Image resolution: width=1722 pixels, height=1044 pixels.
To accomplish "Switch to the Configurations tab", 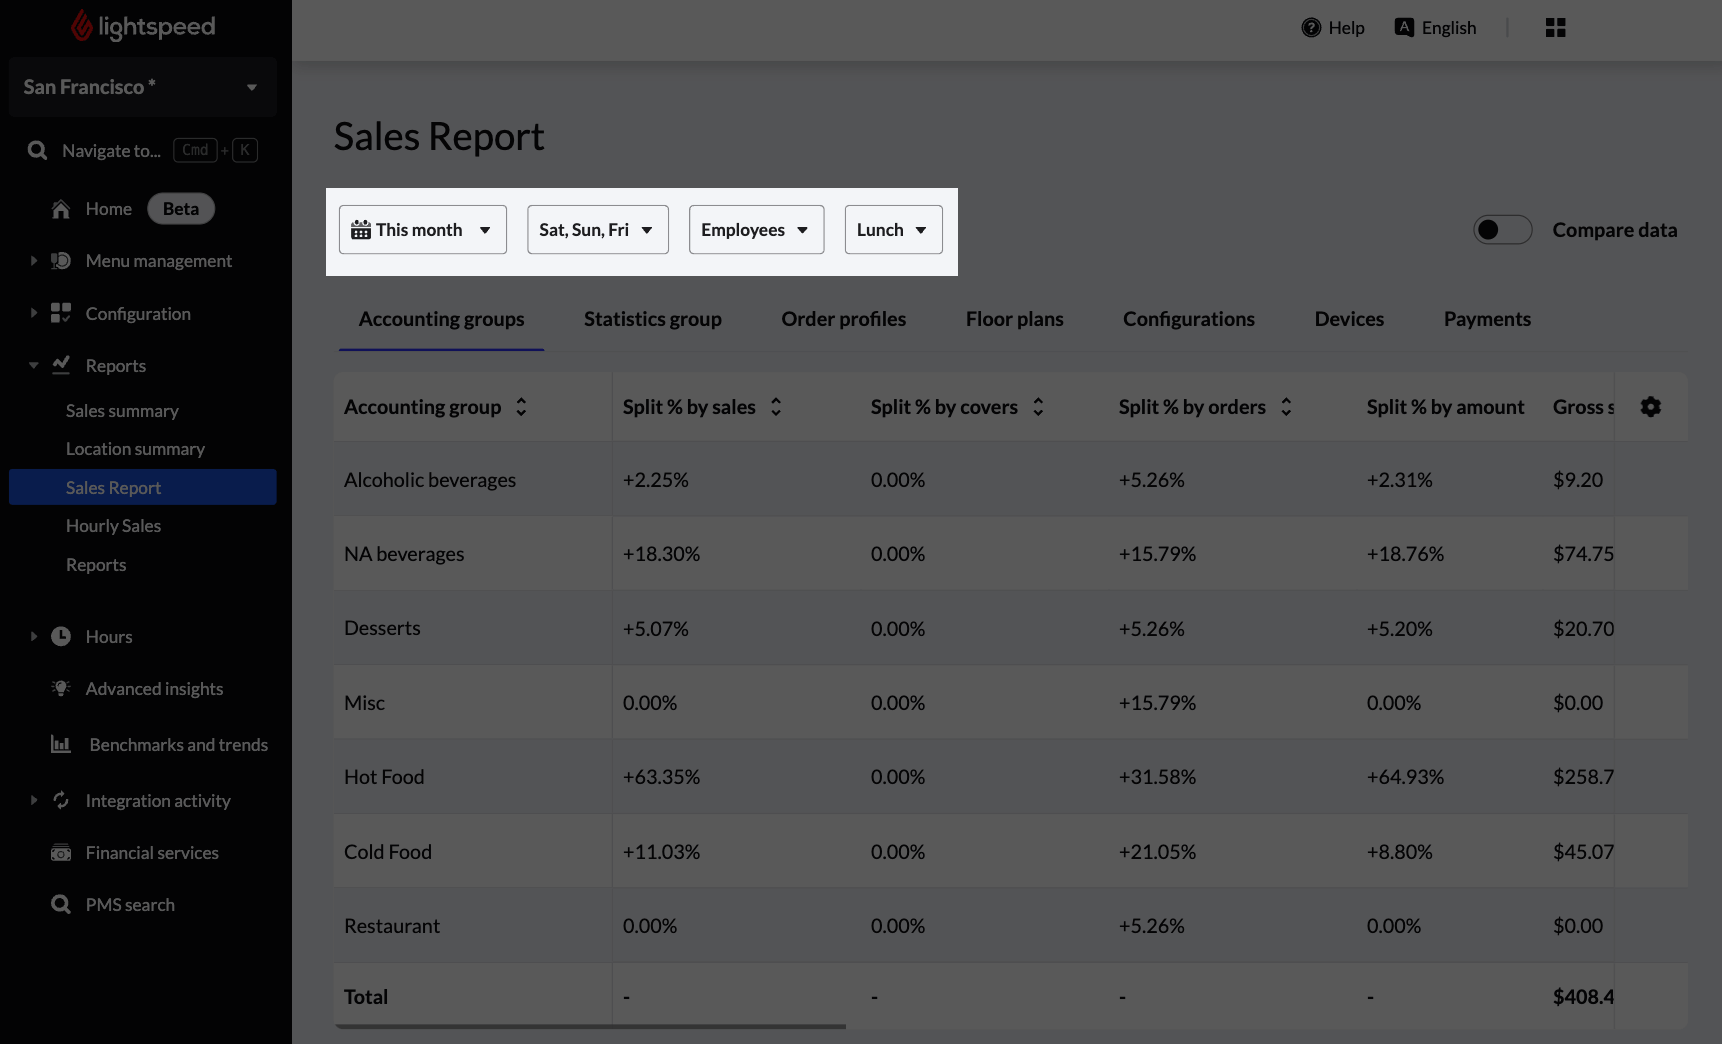I will pos(1189,319).
